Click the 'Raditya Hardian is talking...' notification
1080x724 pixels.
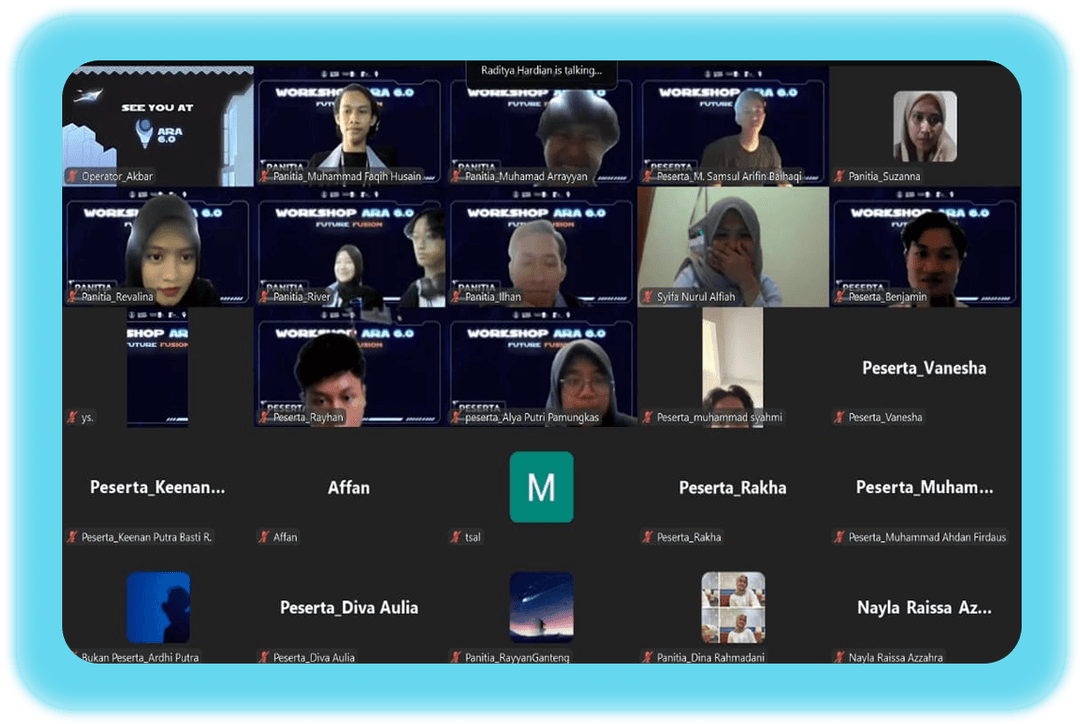click(541, 71)
